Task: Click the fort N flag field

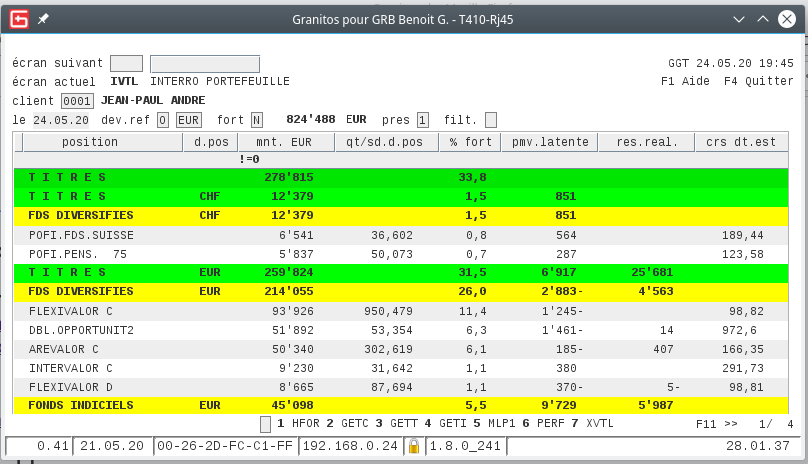Action: point(257,120)
